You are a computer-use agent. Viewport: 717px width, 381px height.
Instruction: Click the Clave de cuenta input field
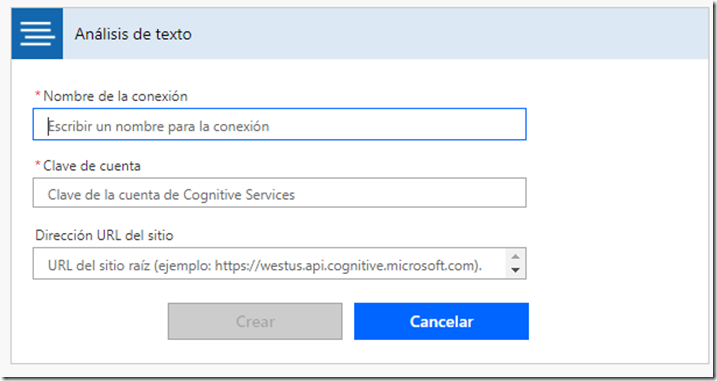click(x=279, y=193)
